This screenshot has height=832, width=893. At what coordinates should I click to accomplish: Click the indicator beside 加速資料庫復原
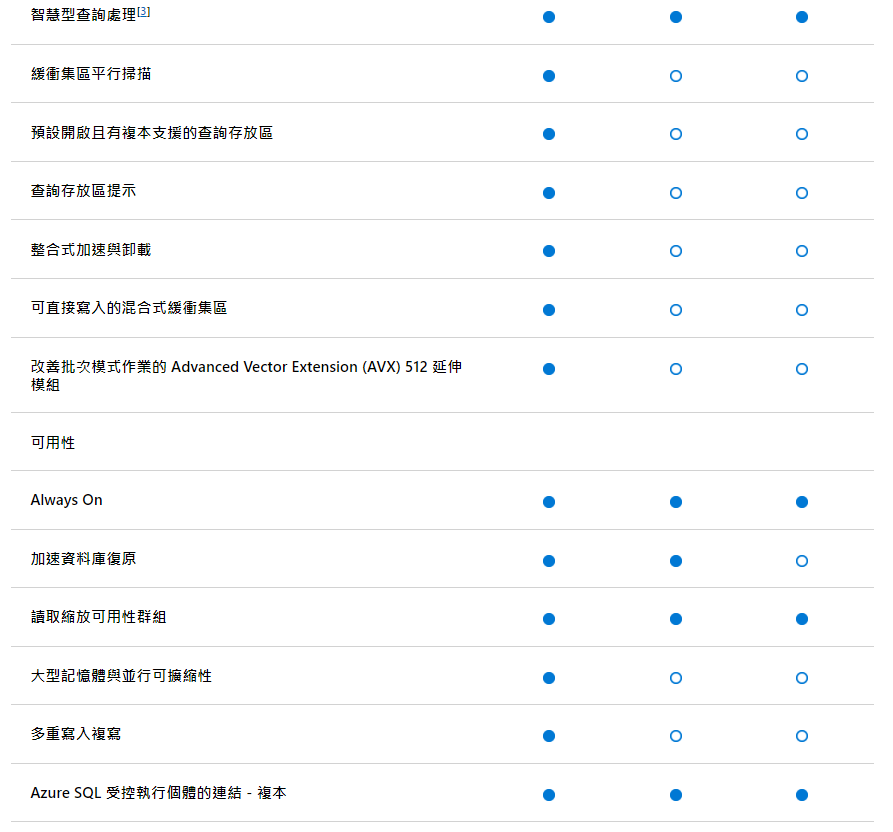coord(549,560)
